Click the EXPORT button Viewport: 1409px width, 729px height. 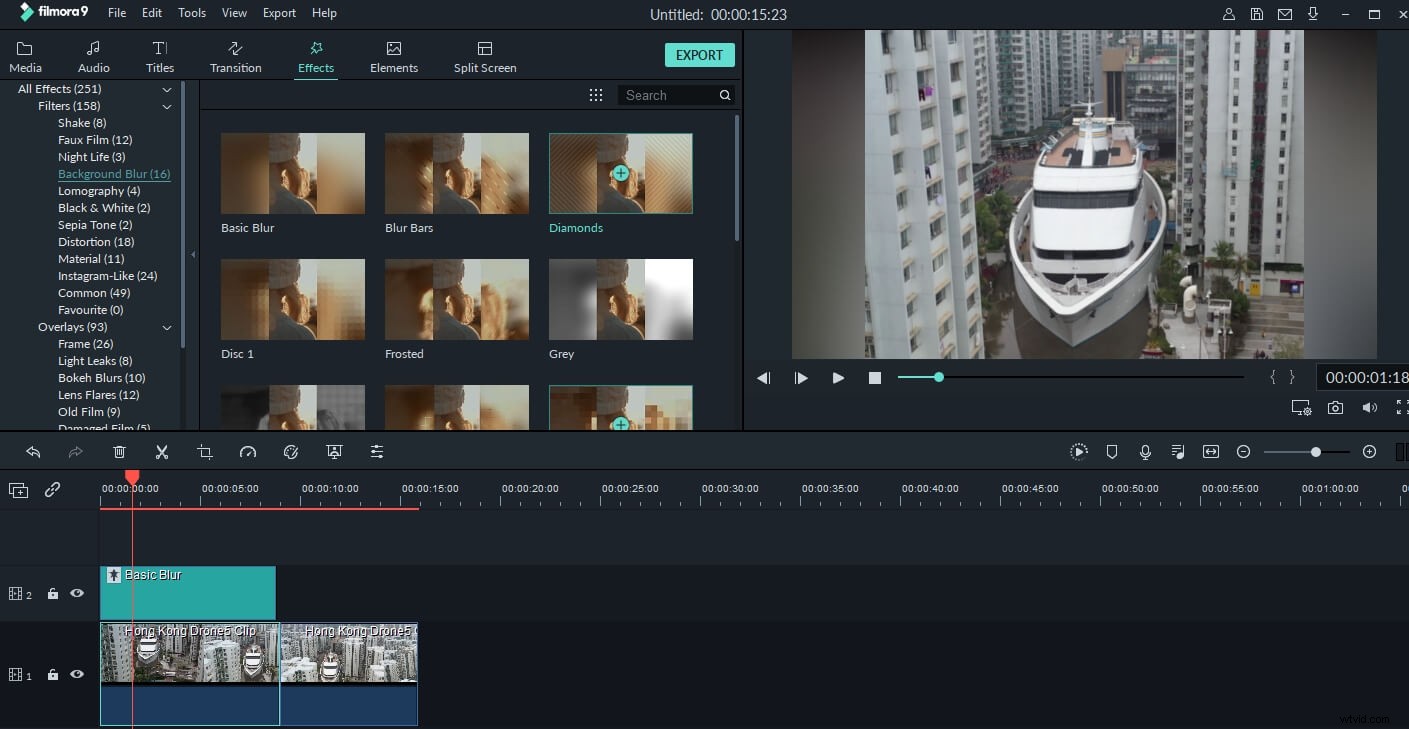tap(699, 55)
